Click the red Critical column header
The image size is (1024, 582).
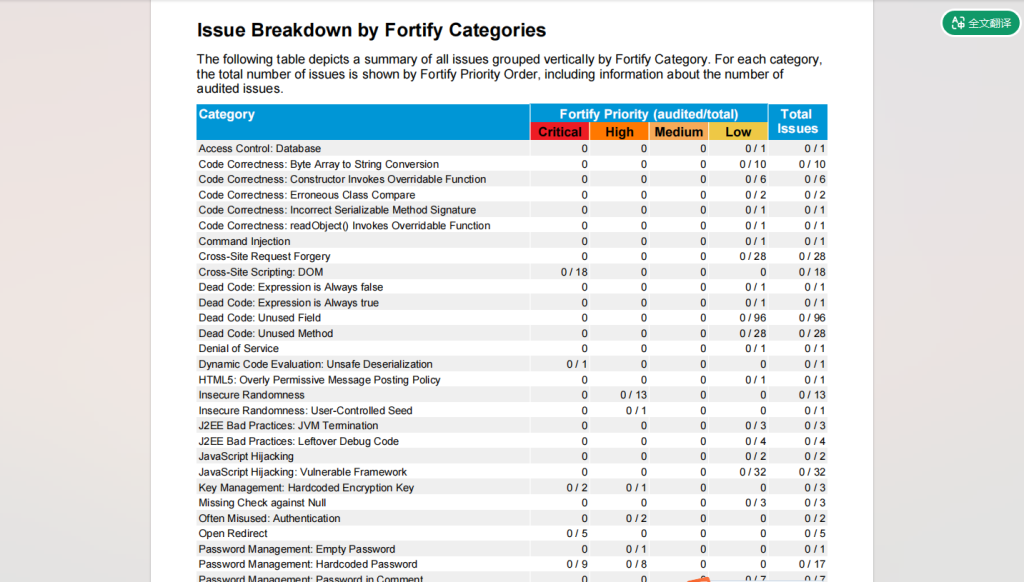click(560, 132)
